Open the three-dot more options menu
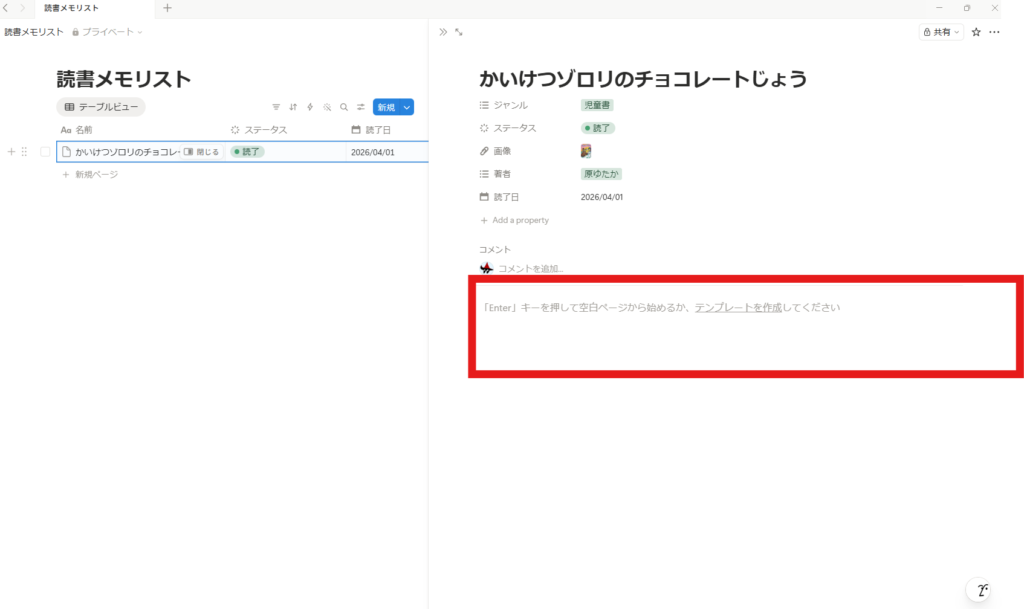This screenshot has height=609, width=1024. [x=994, y=32]
